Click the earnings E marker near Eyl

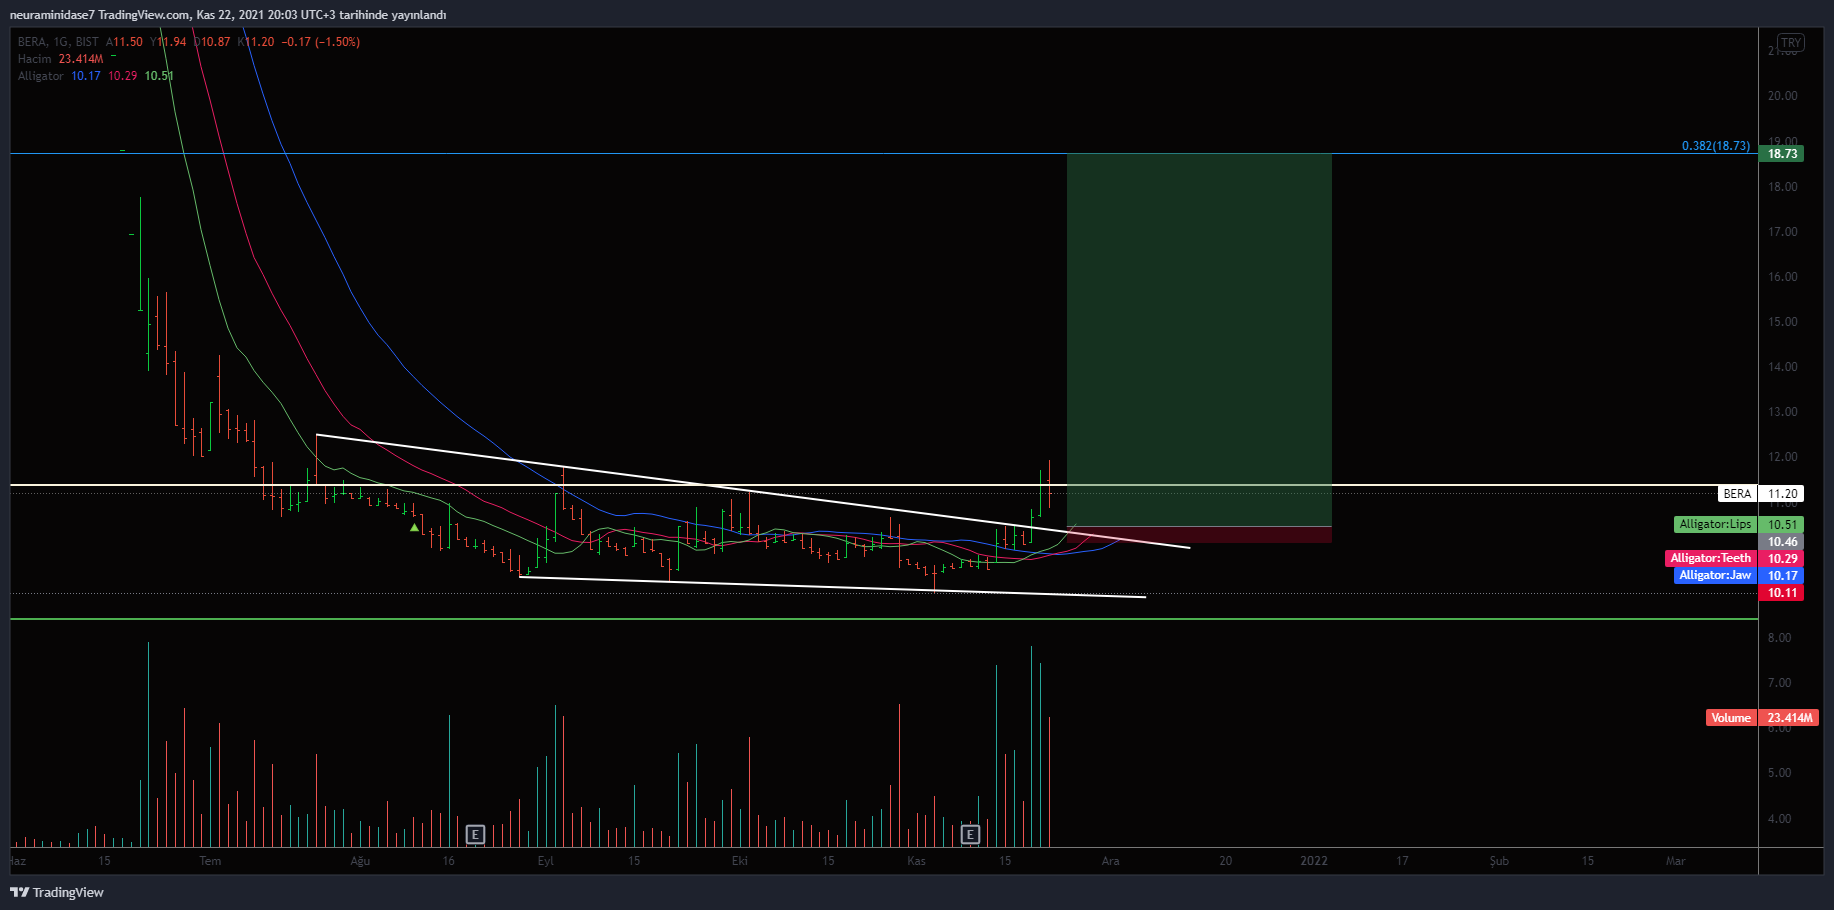[475, 834]
